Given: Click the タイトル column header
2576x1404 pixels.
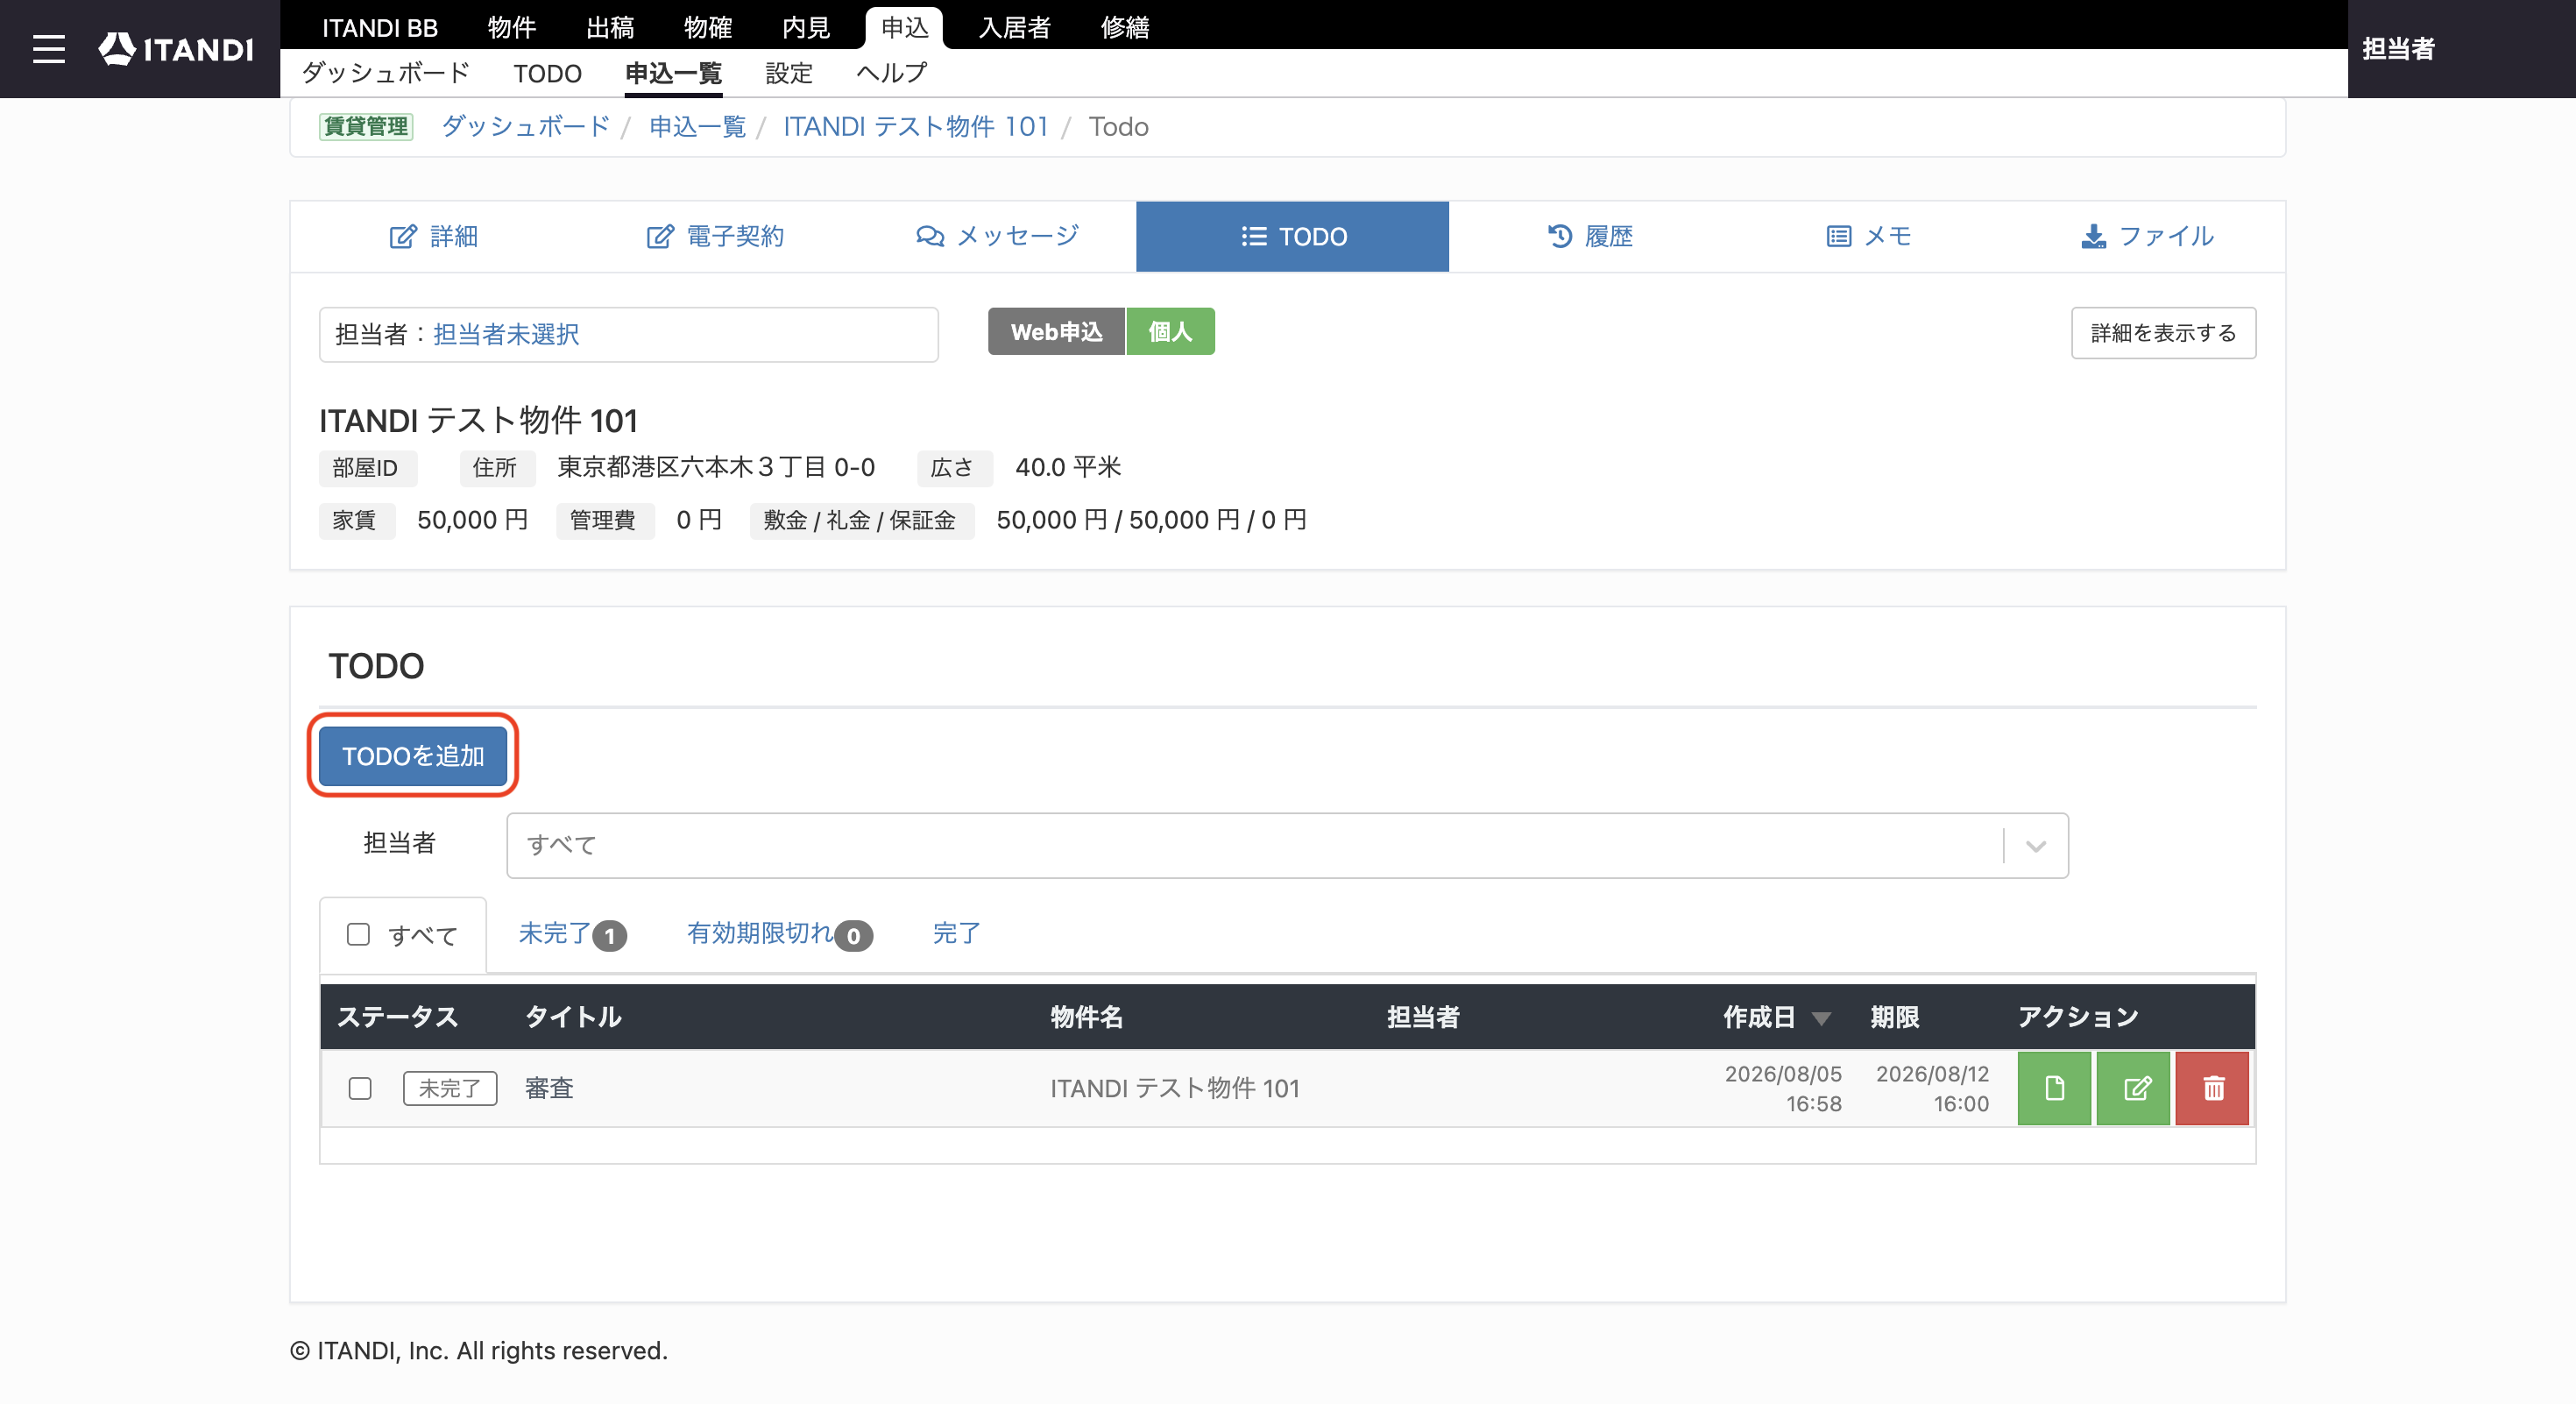Looking at the screenshot, I should click(573, 1018).
